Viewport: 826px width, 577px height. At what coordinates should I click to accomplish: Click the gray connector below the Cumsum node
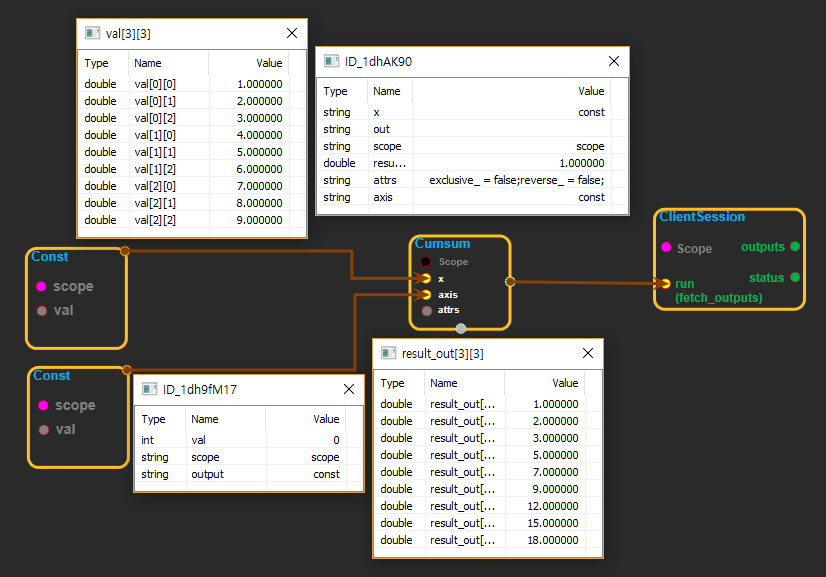pos(460,328)
